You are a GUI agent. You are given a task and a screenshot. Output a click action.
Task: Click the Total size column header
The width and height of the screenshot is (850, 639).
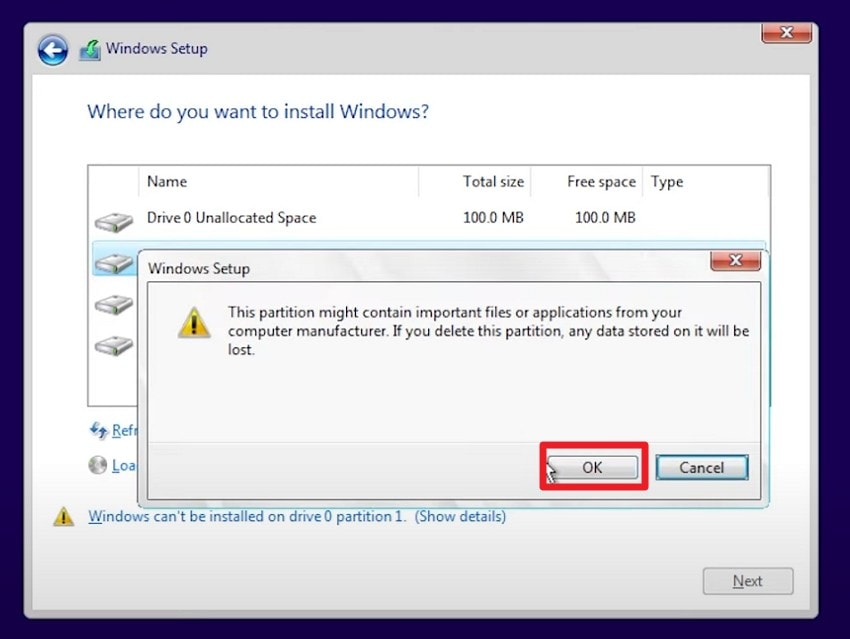click(x=493, y=182)
